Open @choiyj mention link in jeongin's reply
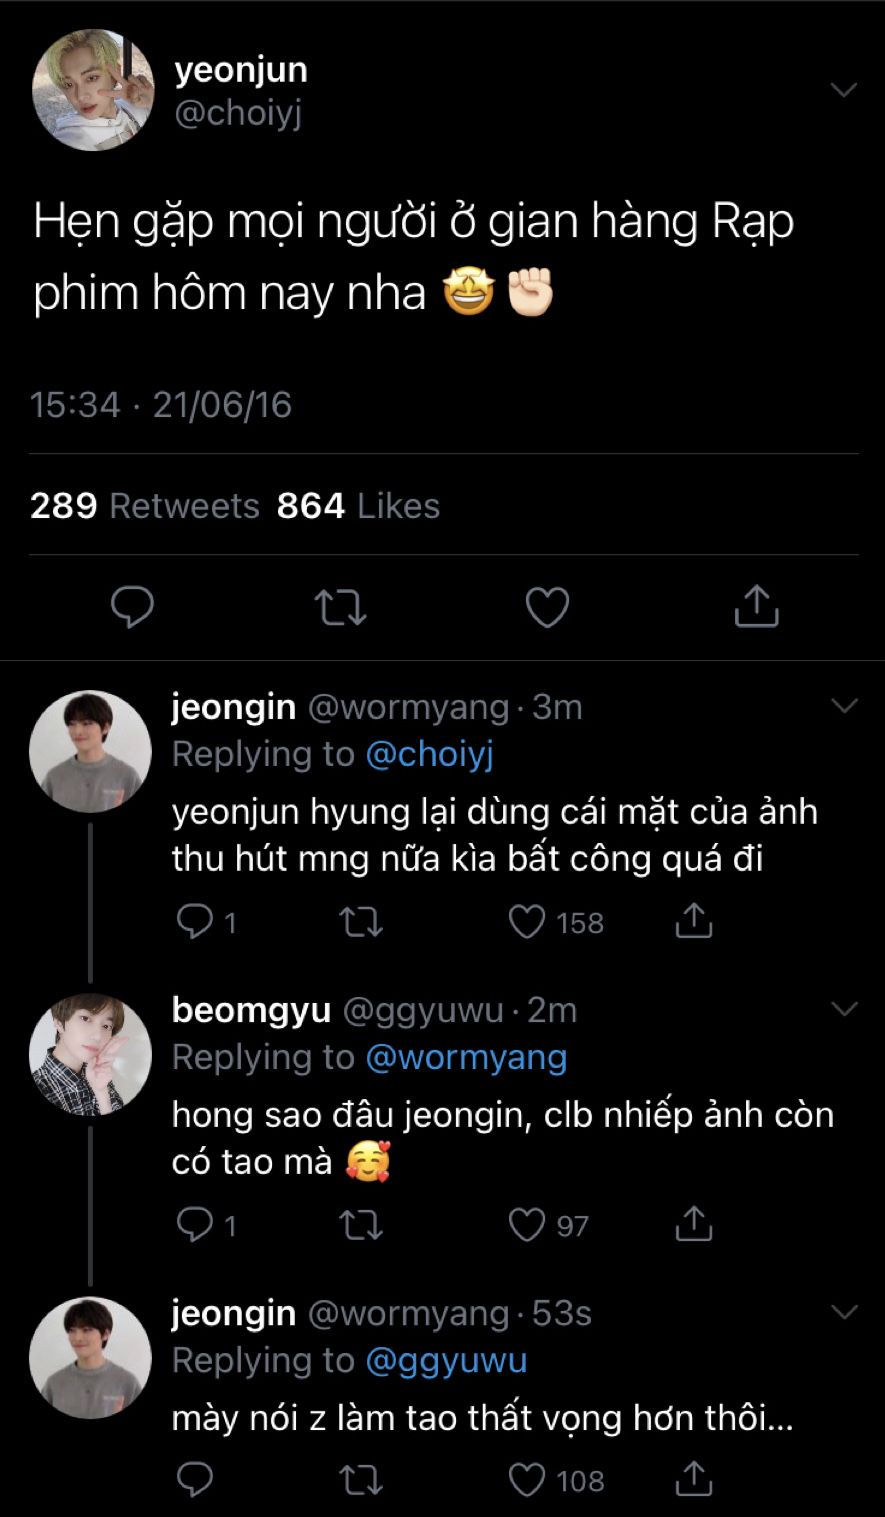 [x=431, y=755]
